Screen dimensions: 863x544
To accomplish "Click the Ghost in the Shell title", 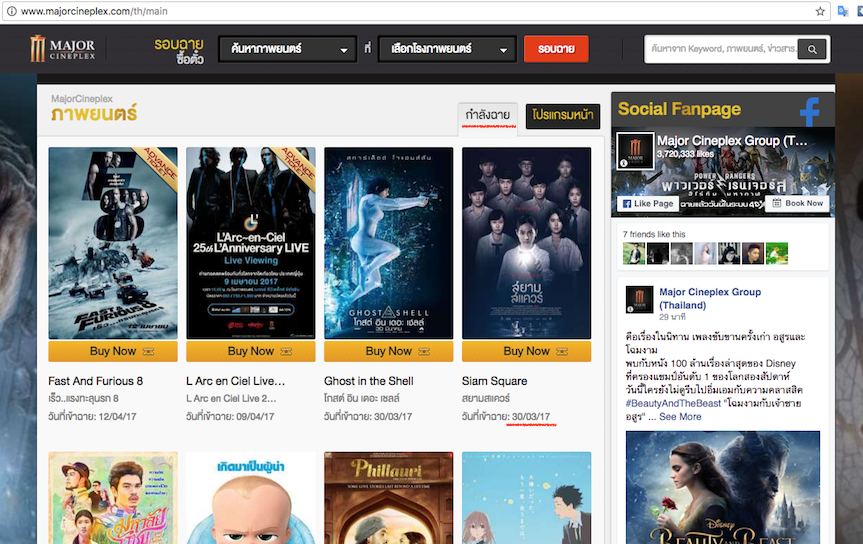I will [x=369, y=381].
